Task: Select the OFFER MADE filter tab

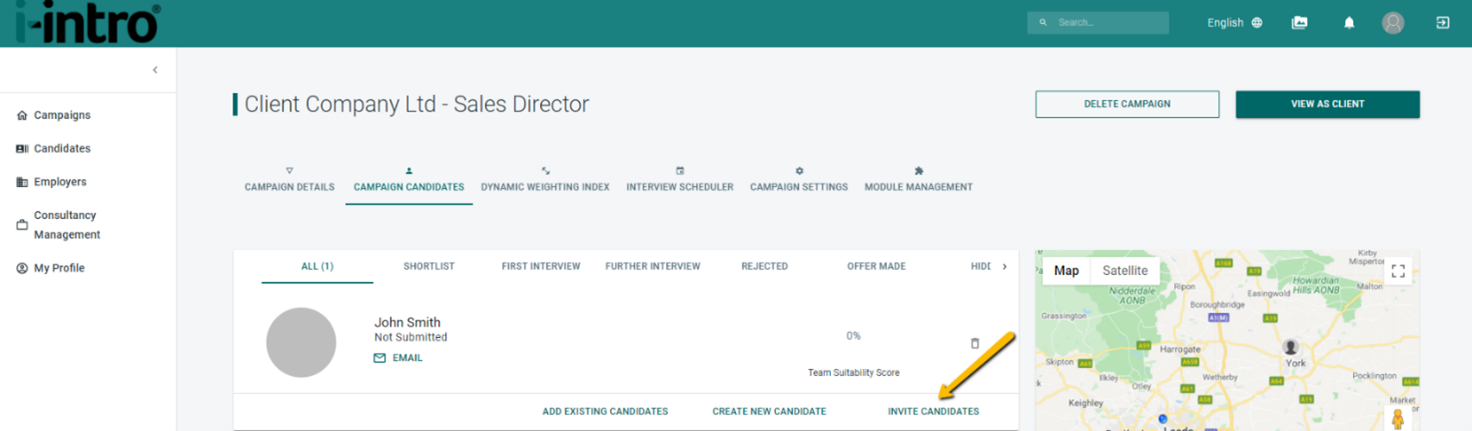Action: [x=877, y=266]
